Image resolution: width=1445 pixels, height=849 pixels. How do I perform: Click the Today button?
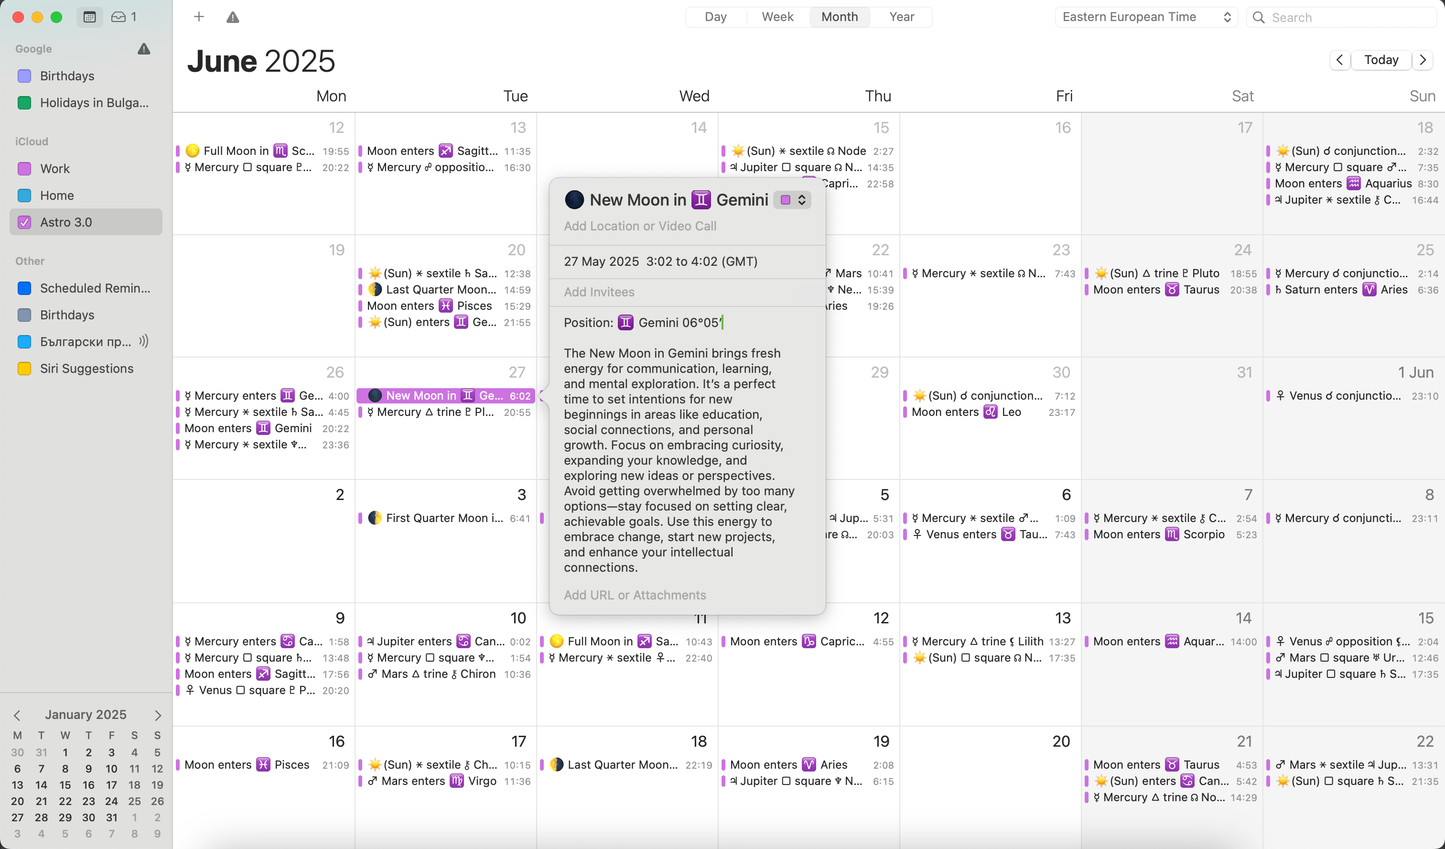(1381, 60)
